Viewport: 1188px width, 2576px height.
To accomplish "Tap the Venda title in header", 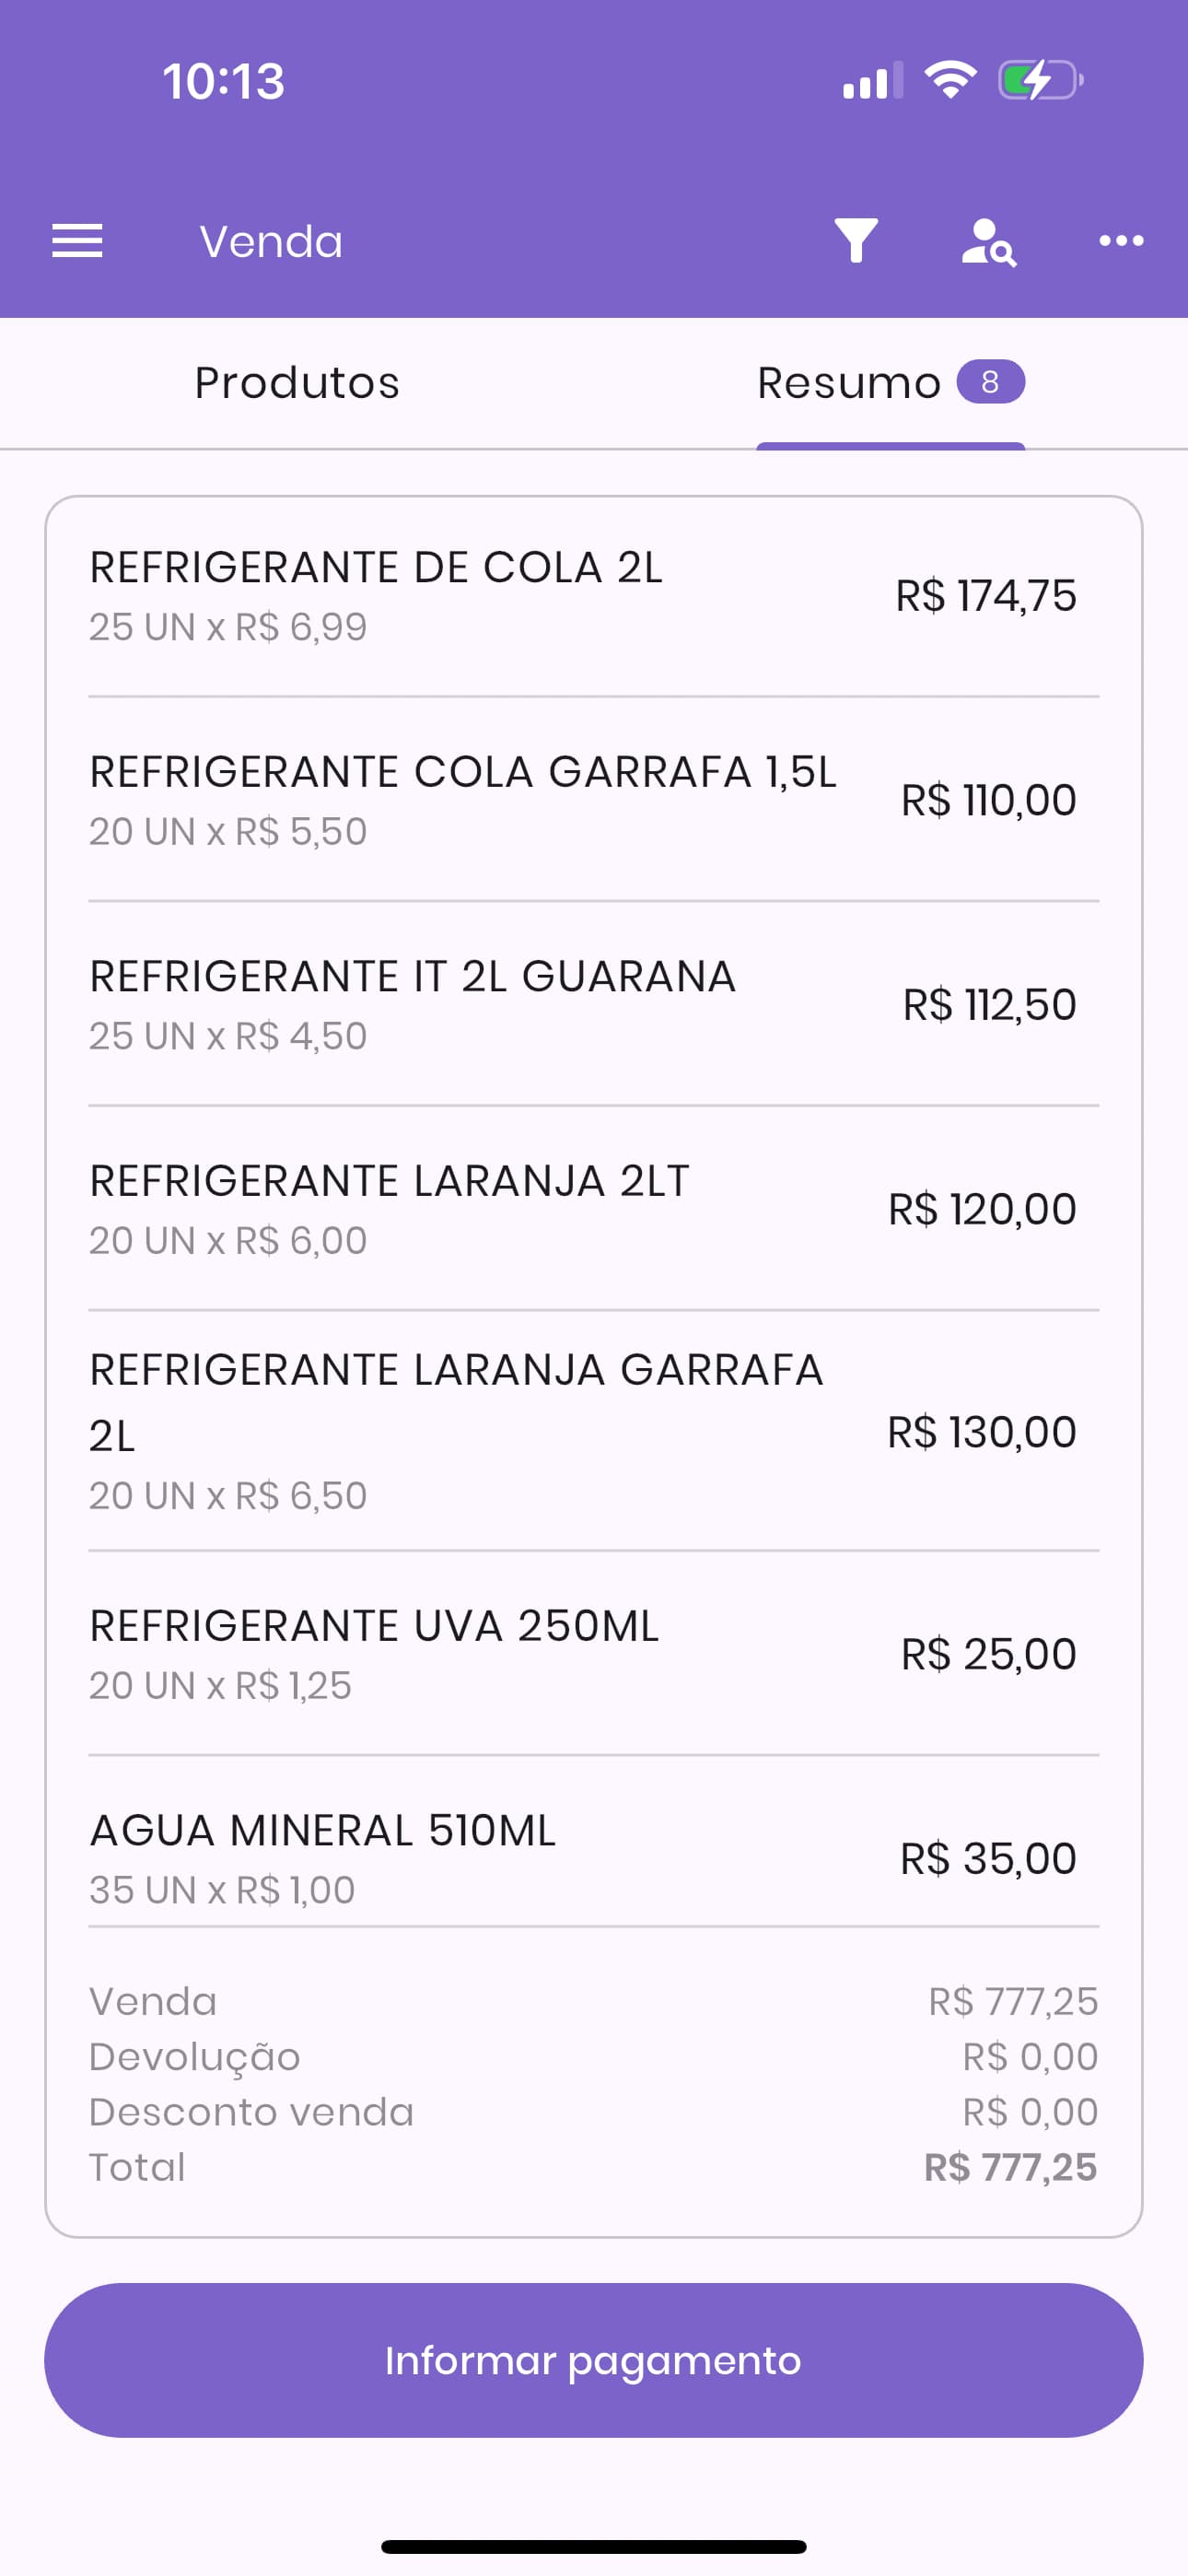I will coord(271,242).
